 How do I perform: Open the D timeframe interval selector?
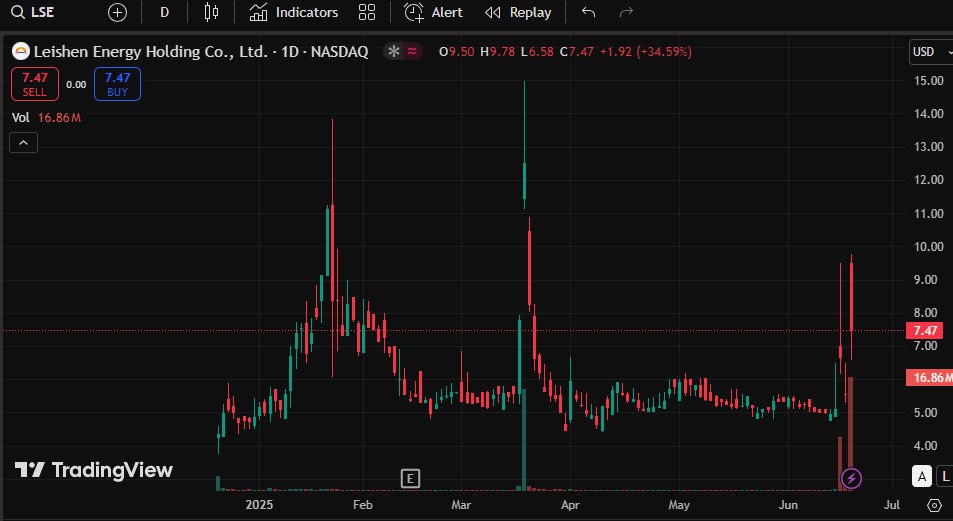pyautogui.click(x=164, y=12)
